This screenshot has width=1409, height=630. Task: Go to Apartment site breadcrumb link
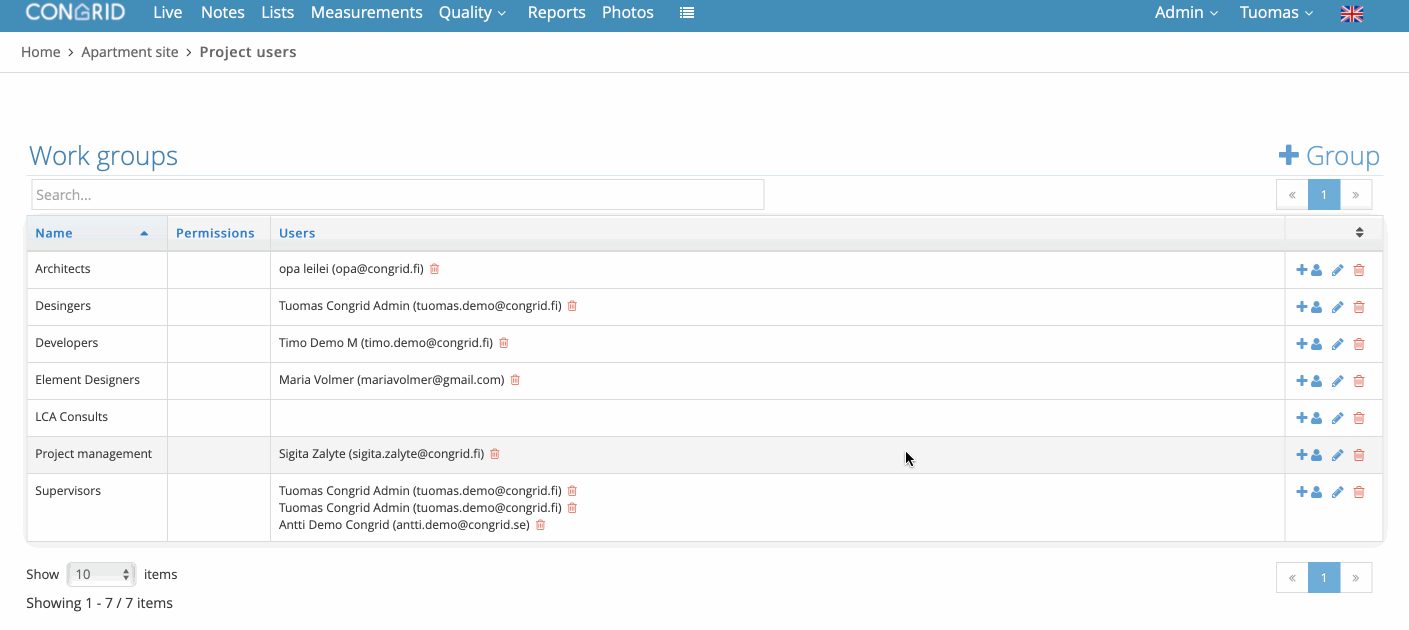coord(130,52)
